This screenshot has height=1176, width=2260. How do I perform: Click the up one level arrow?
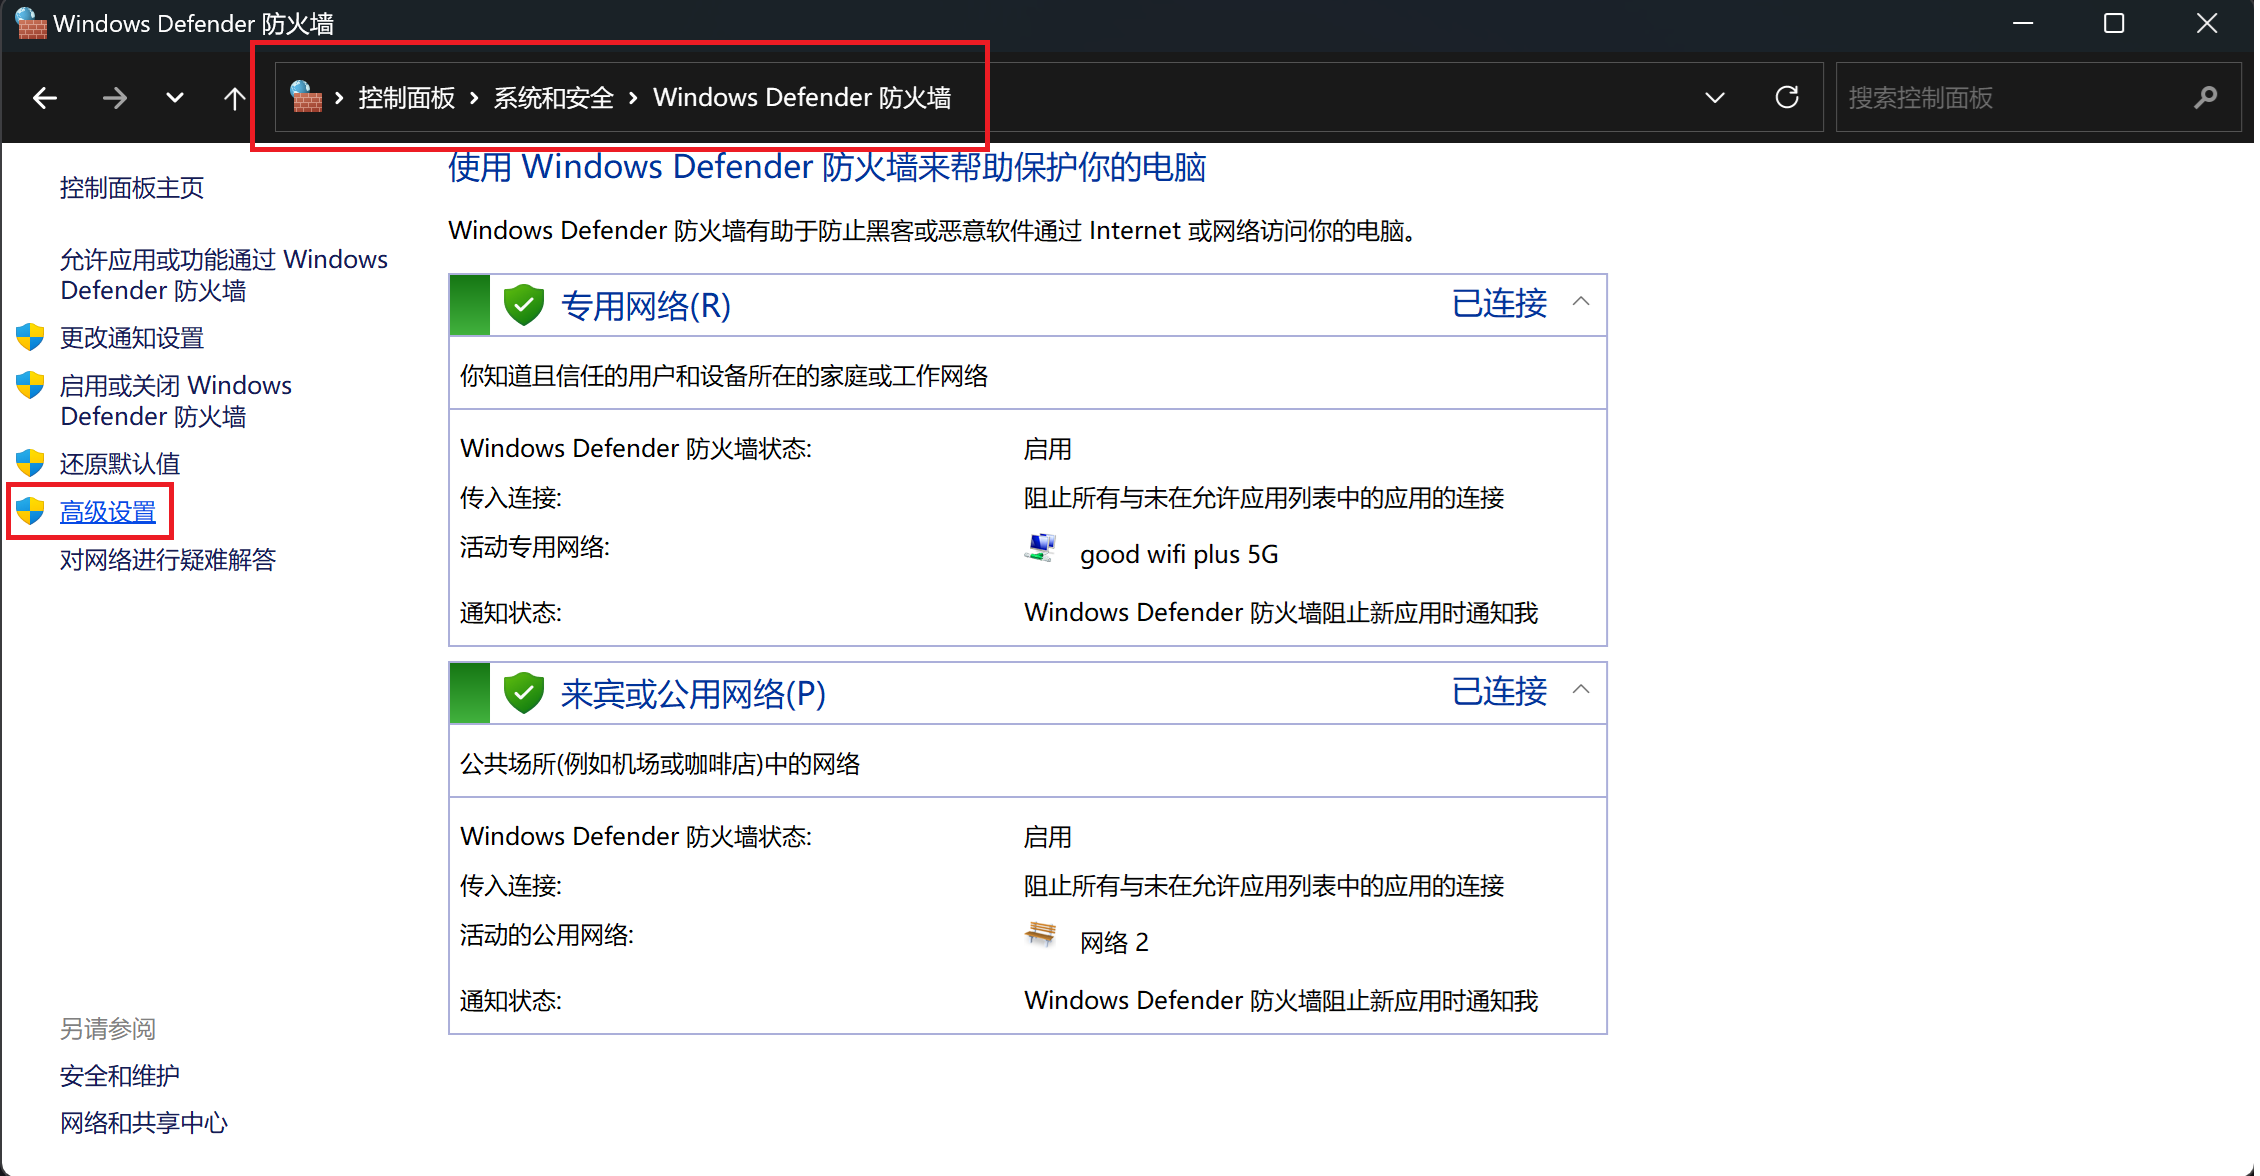(234, 98)
